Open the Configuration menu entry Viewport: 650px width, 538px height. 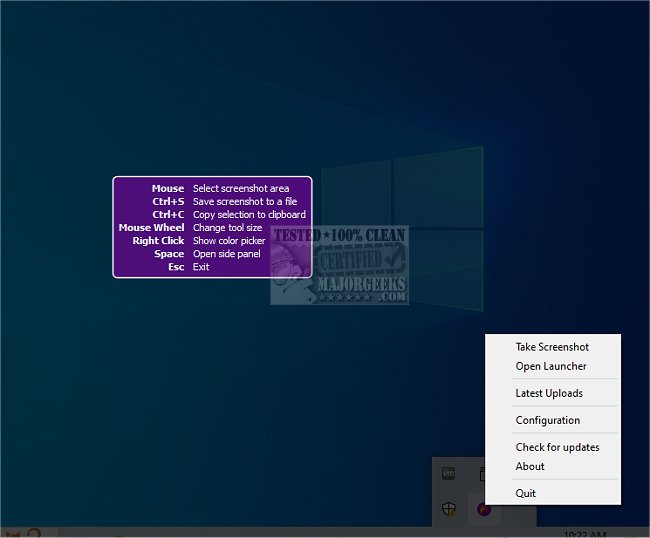point(547,420)
